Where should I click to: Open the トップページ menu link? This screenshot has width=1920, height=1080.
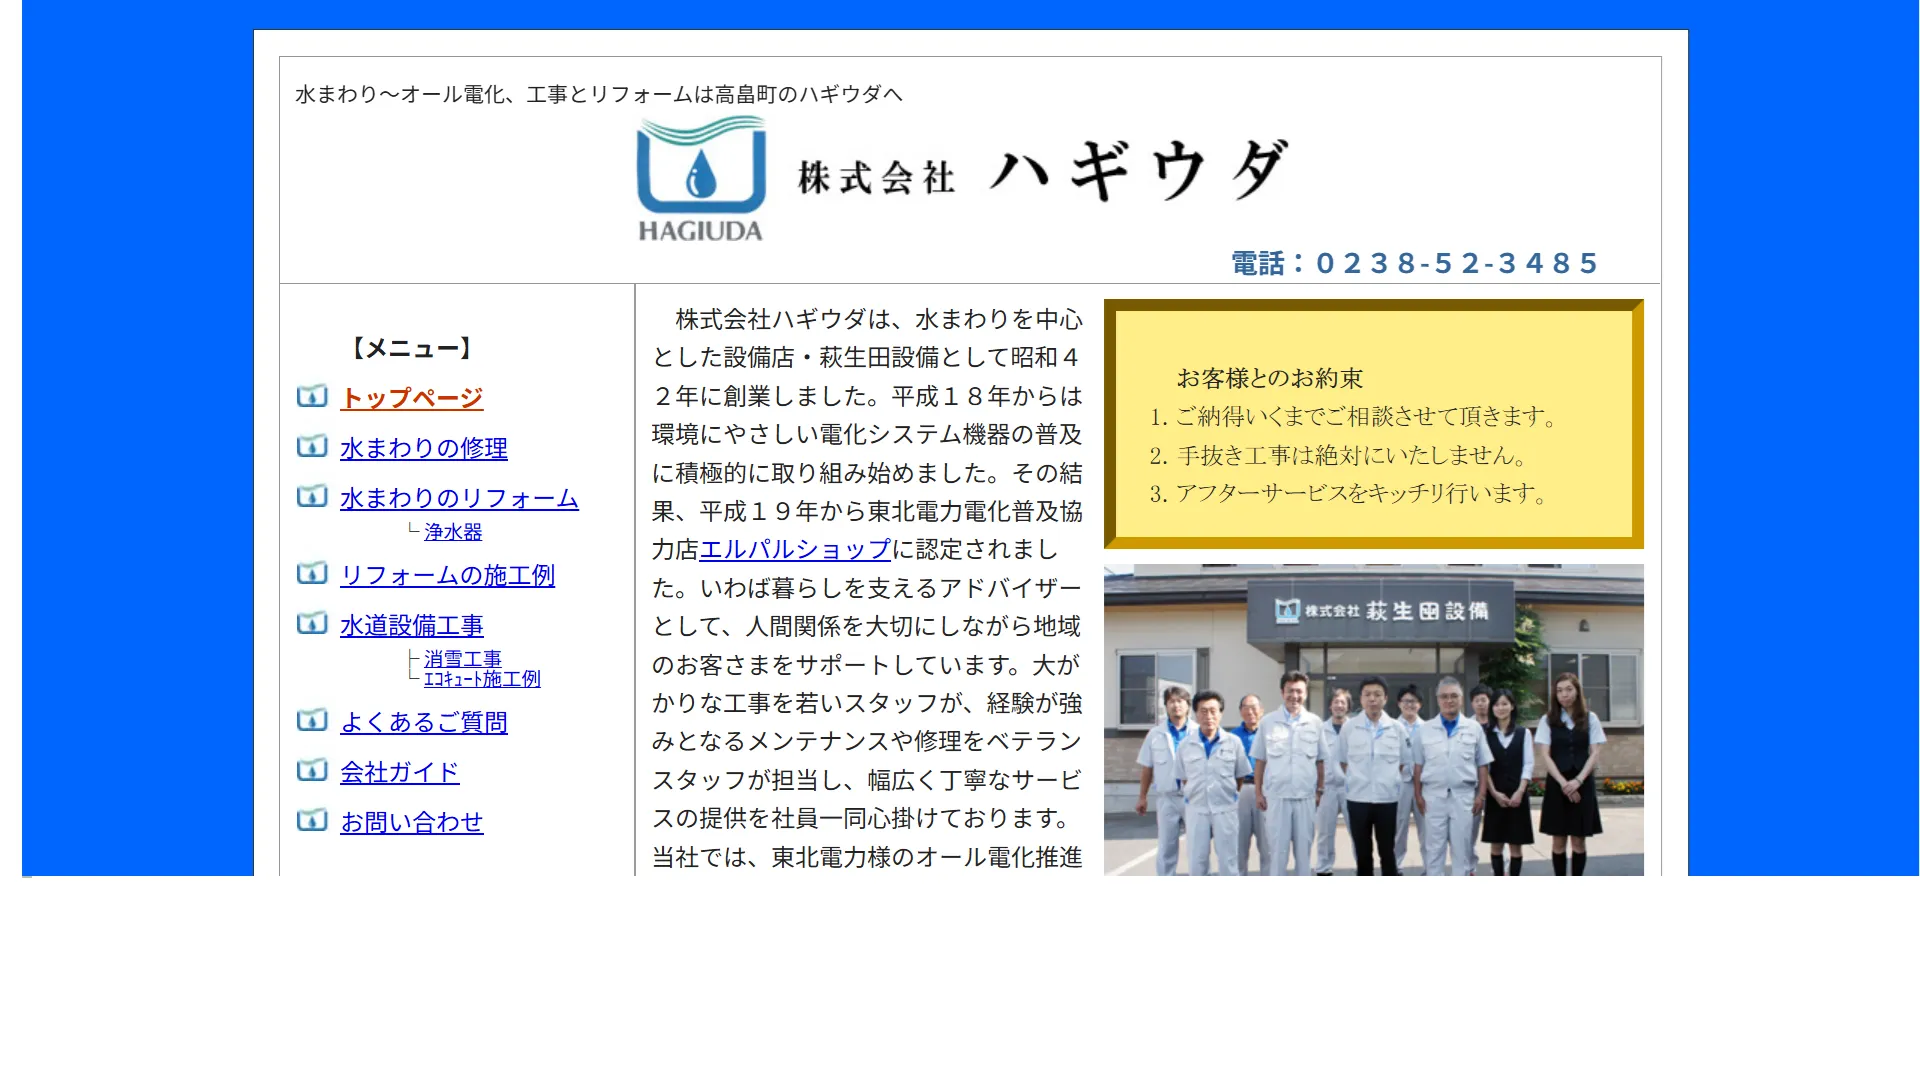coord(411,398)
